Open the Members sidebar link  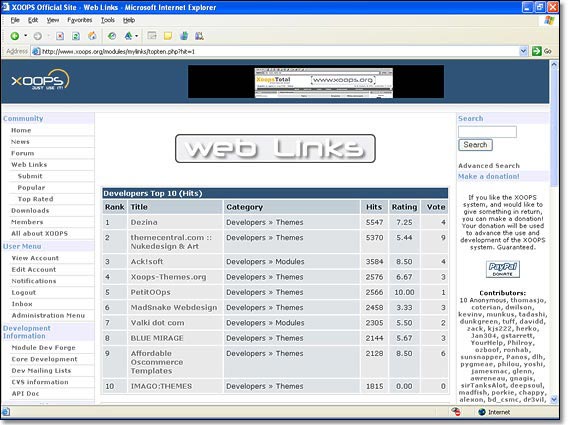tap(27, 222)
